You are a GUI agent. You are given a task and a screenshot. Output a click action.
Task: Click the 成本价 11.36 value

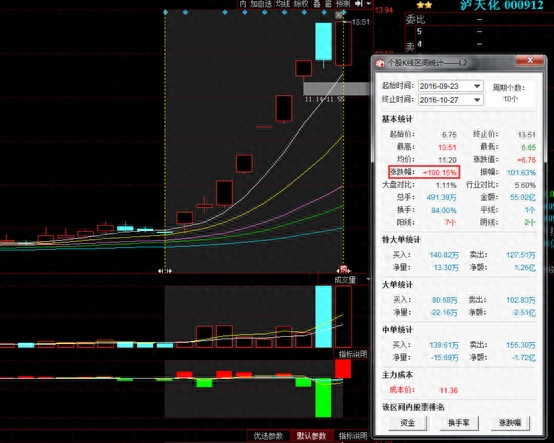448,390
